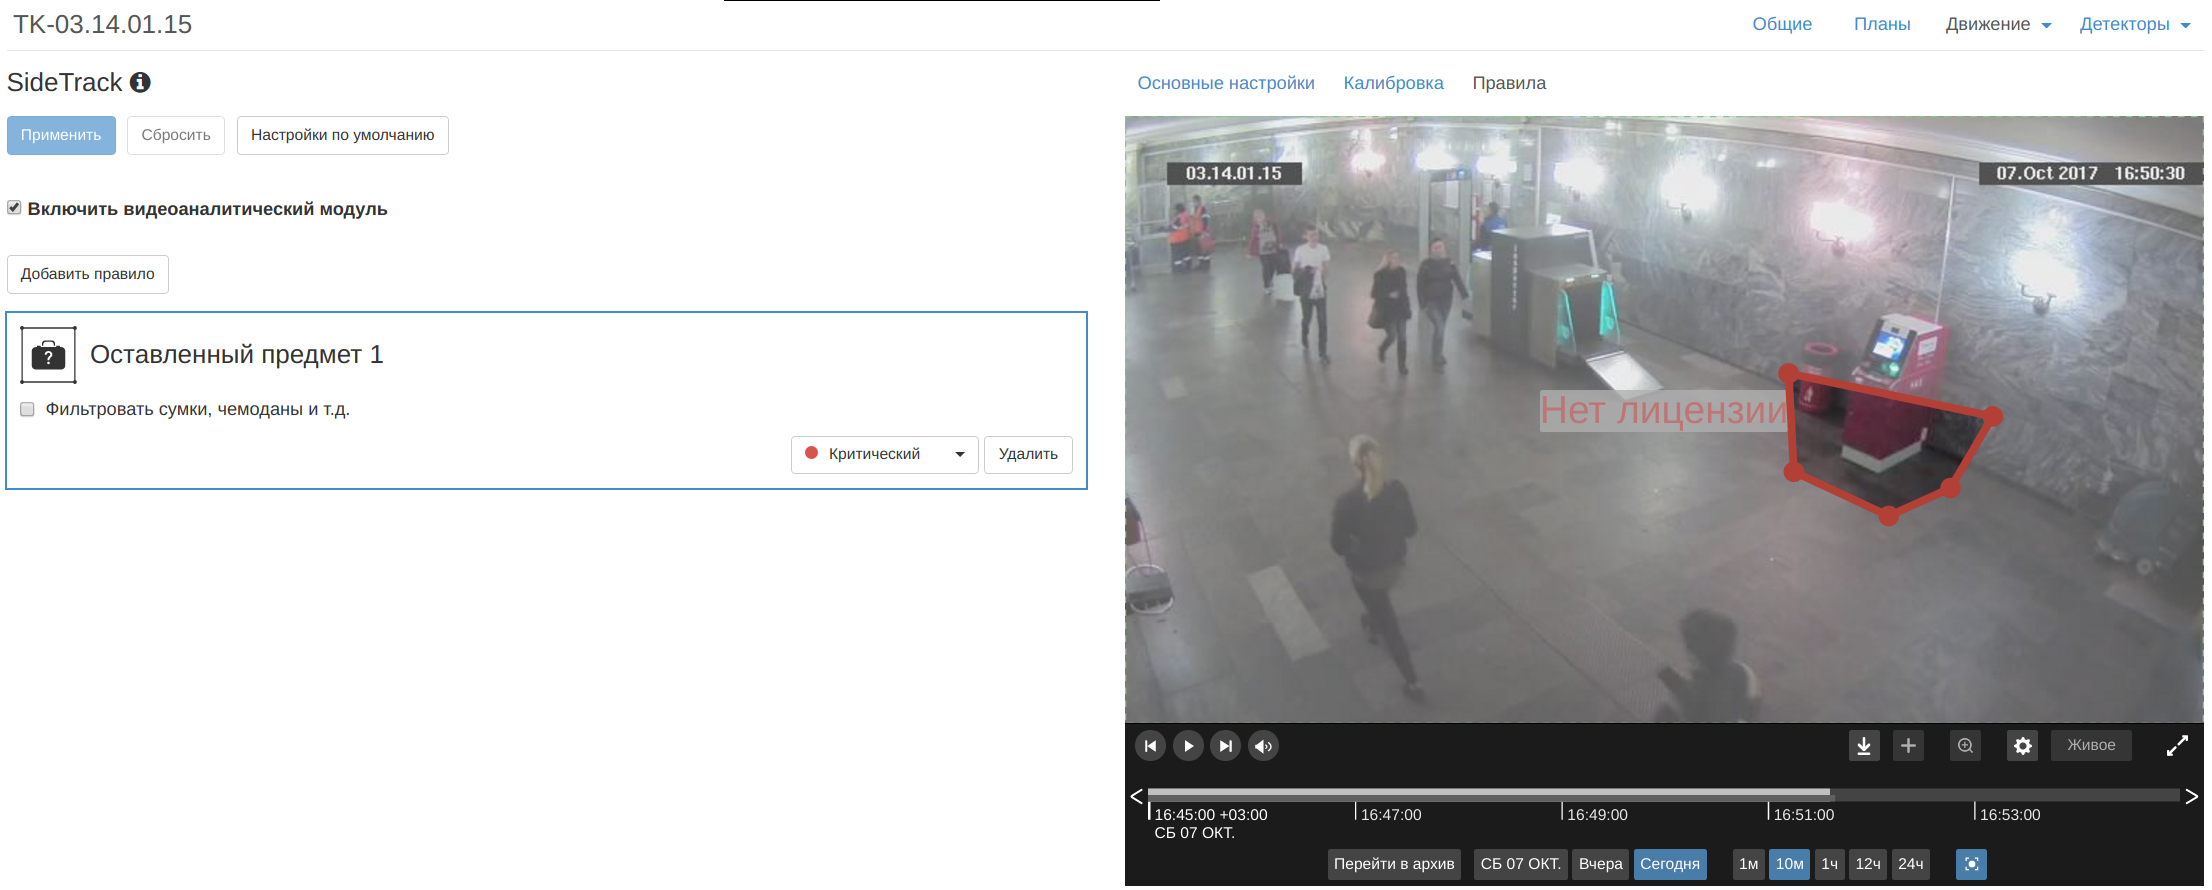
Task: Expand the Движение menu
Action: pos(1998,24)
